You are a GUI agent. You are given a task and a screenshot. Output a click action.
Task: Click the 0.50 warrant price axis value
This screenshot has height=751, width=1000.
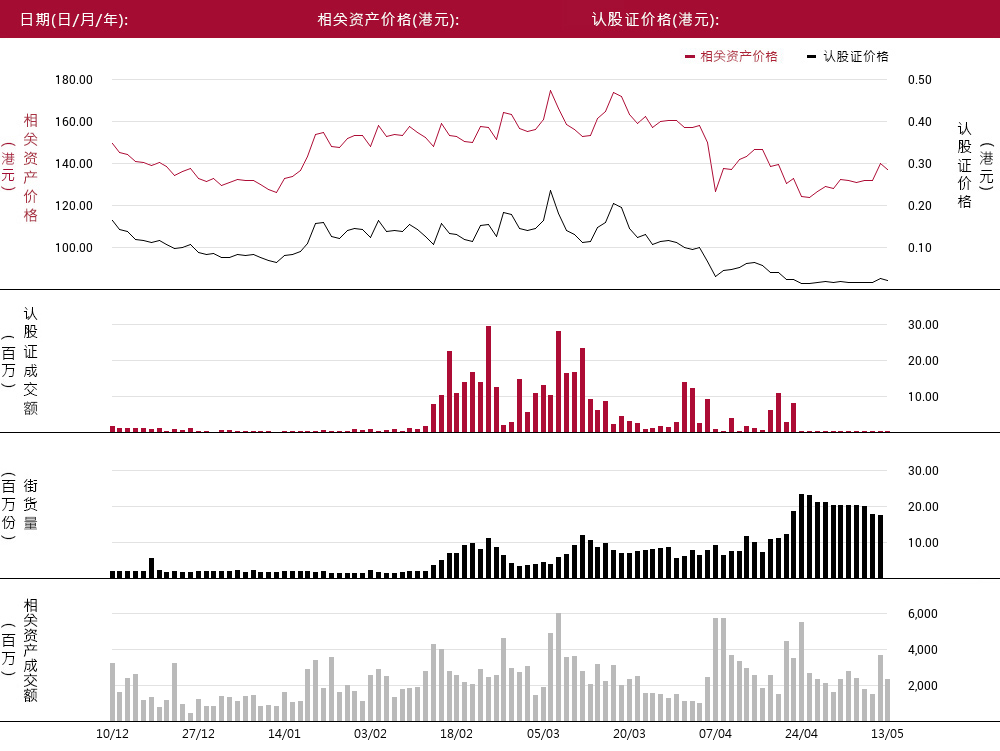coord(920,80)
